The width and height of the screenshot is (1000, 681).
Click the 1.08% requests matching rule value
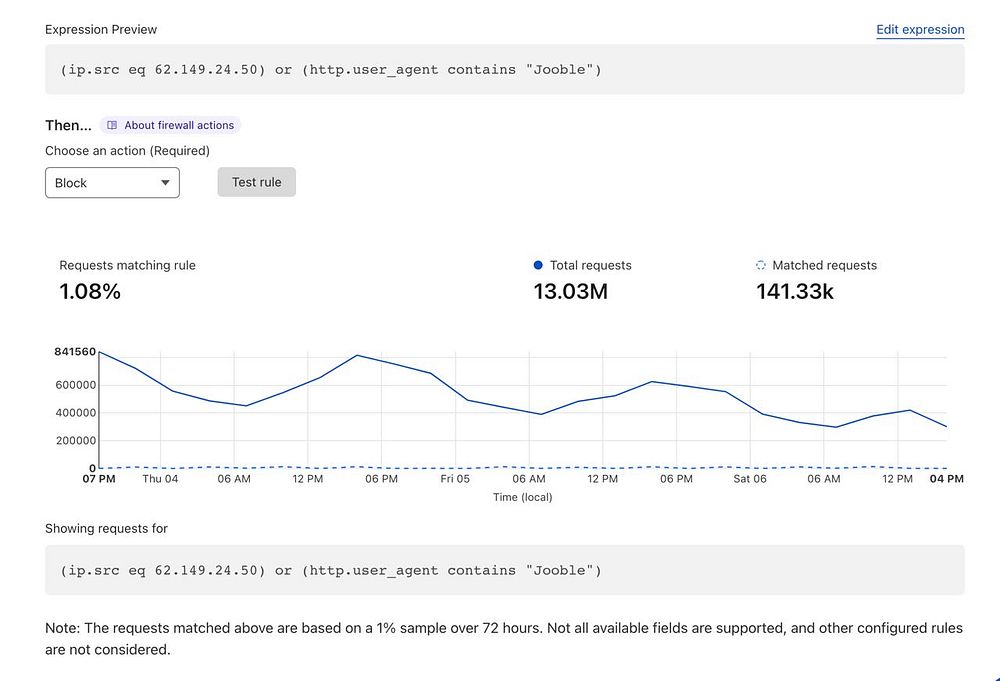(x=90, y=292)
